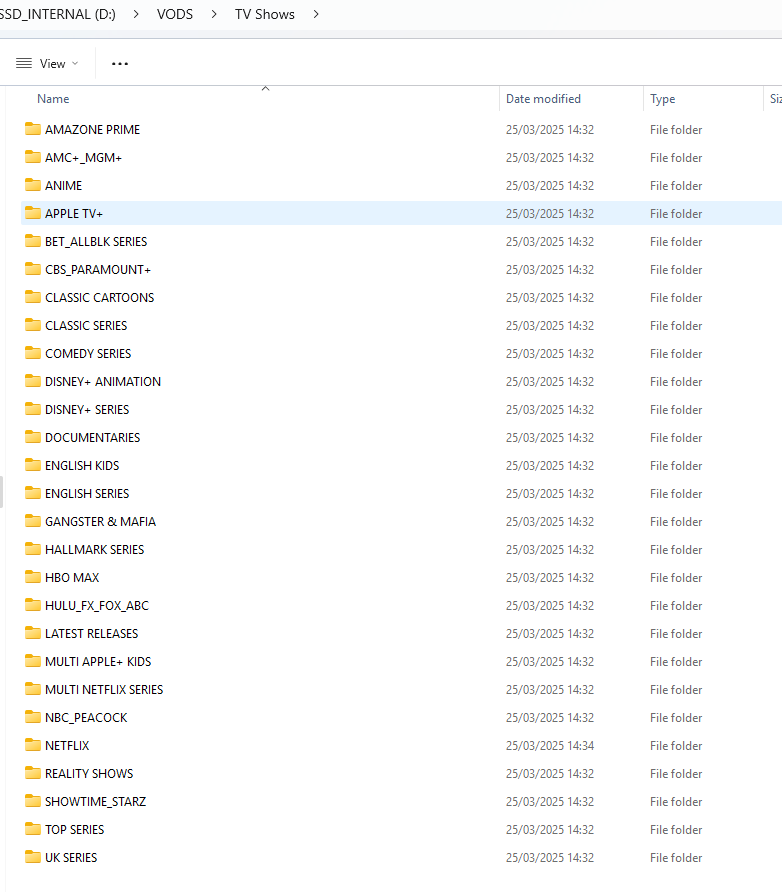Select the TOP SERIES folder name
Screen dimensions: 782x892
pos(75,829)
